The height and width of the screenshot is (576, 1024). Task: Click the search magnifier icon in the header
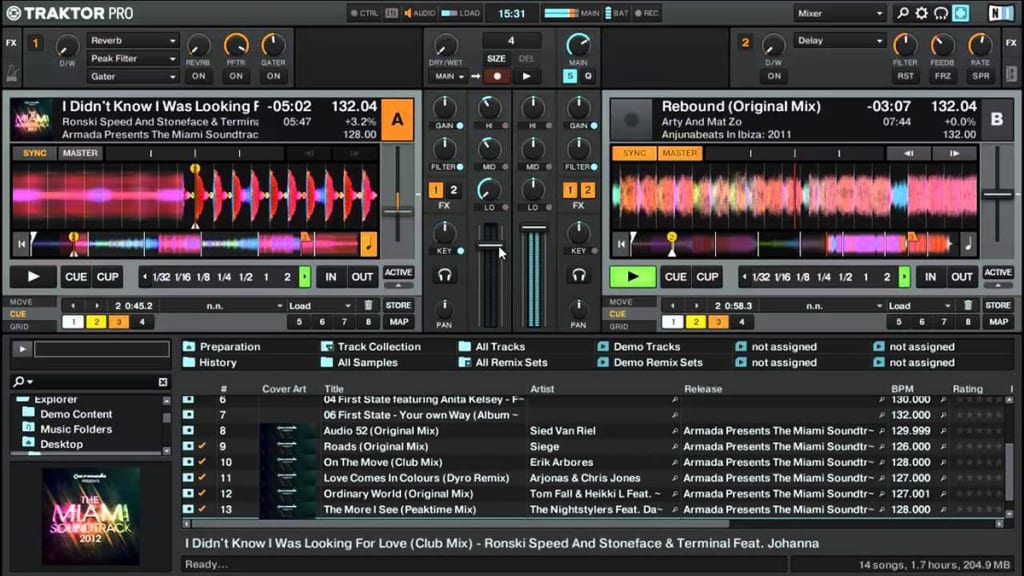pyautogui.click(x=903, y=13)
